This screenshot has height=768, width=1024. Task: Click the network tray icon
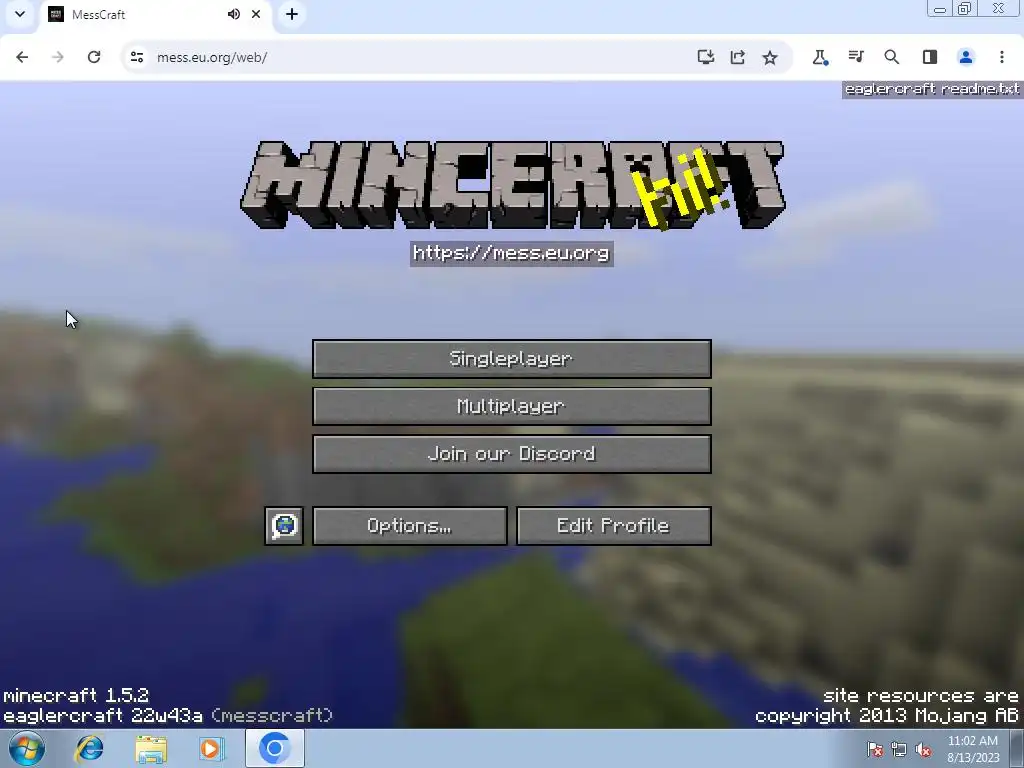(x=899, y=750)
